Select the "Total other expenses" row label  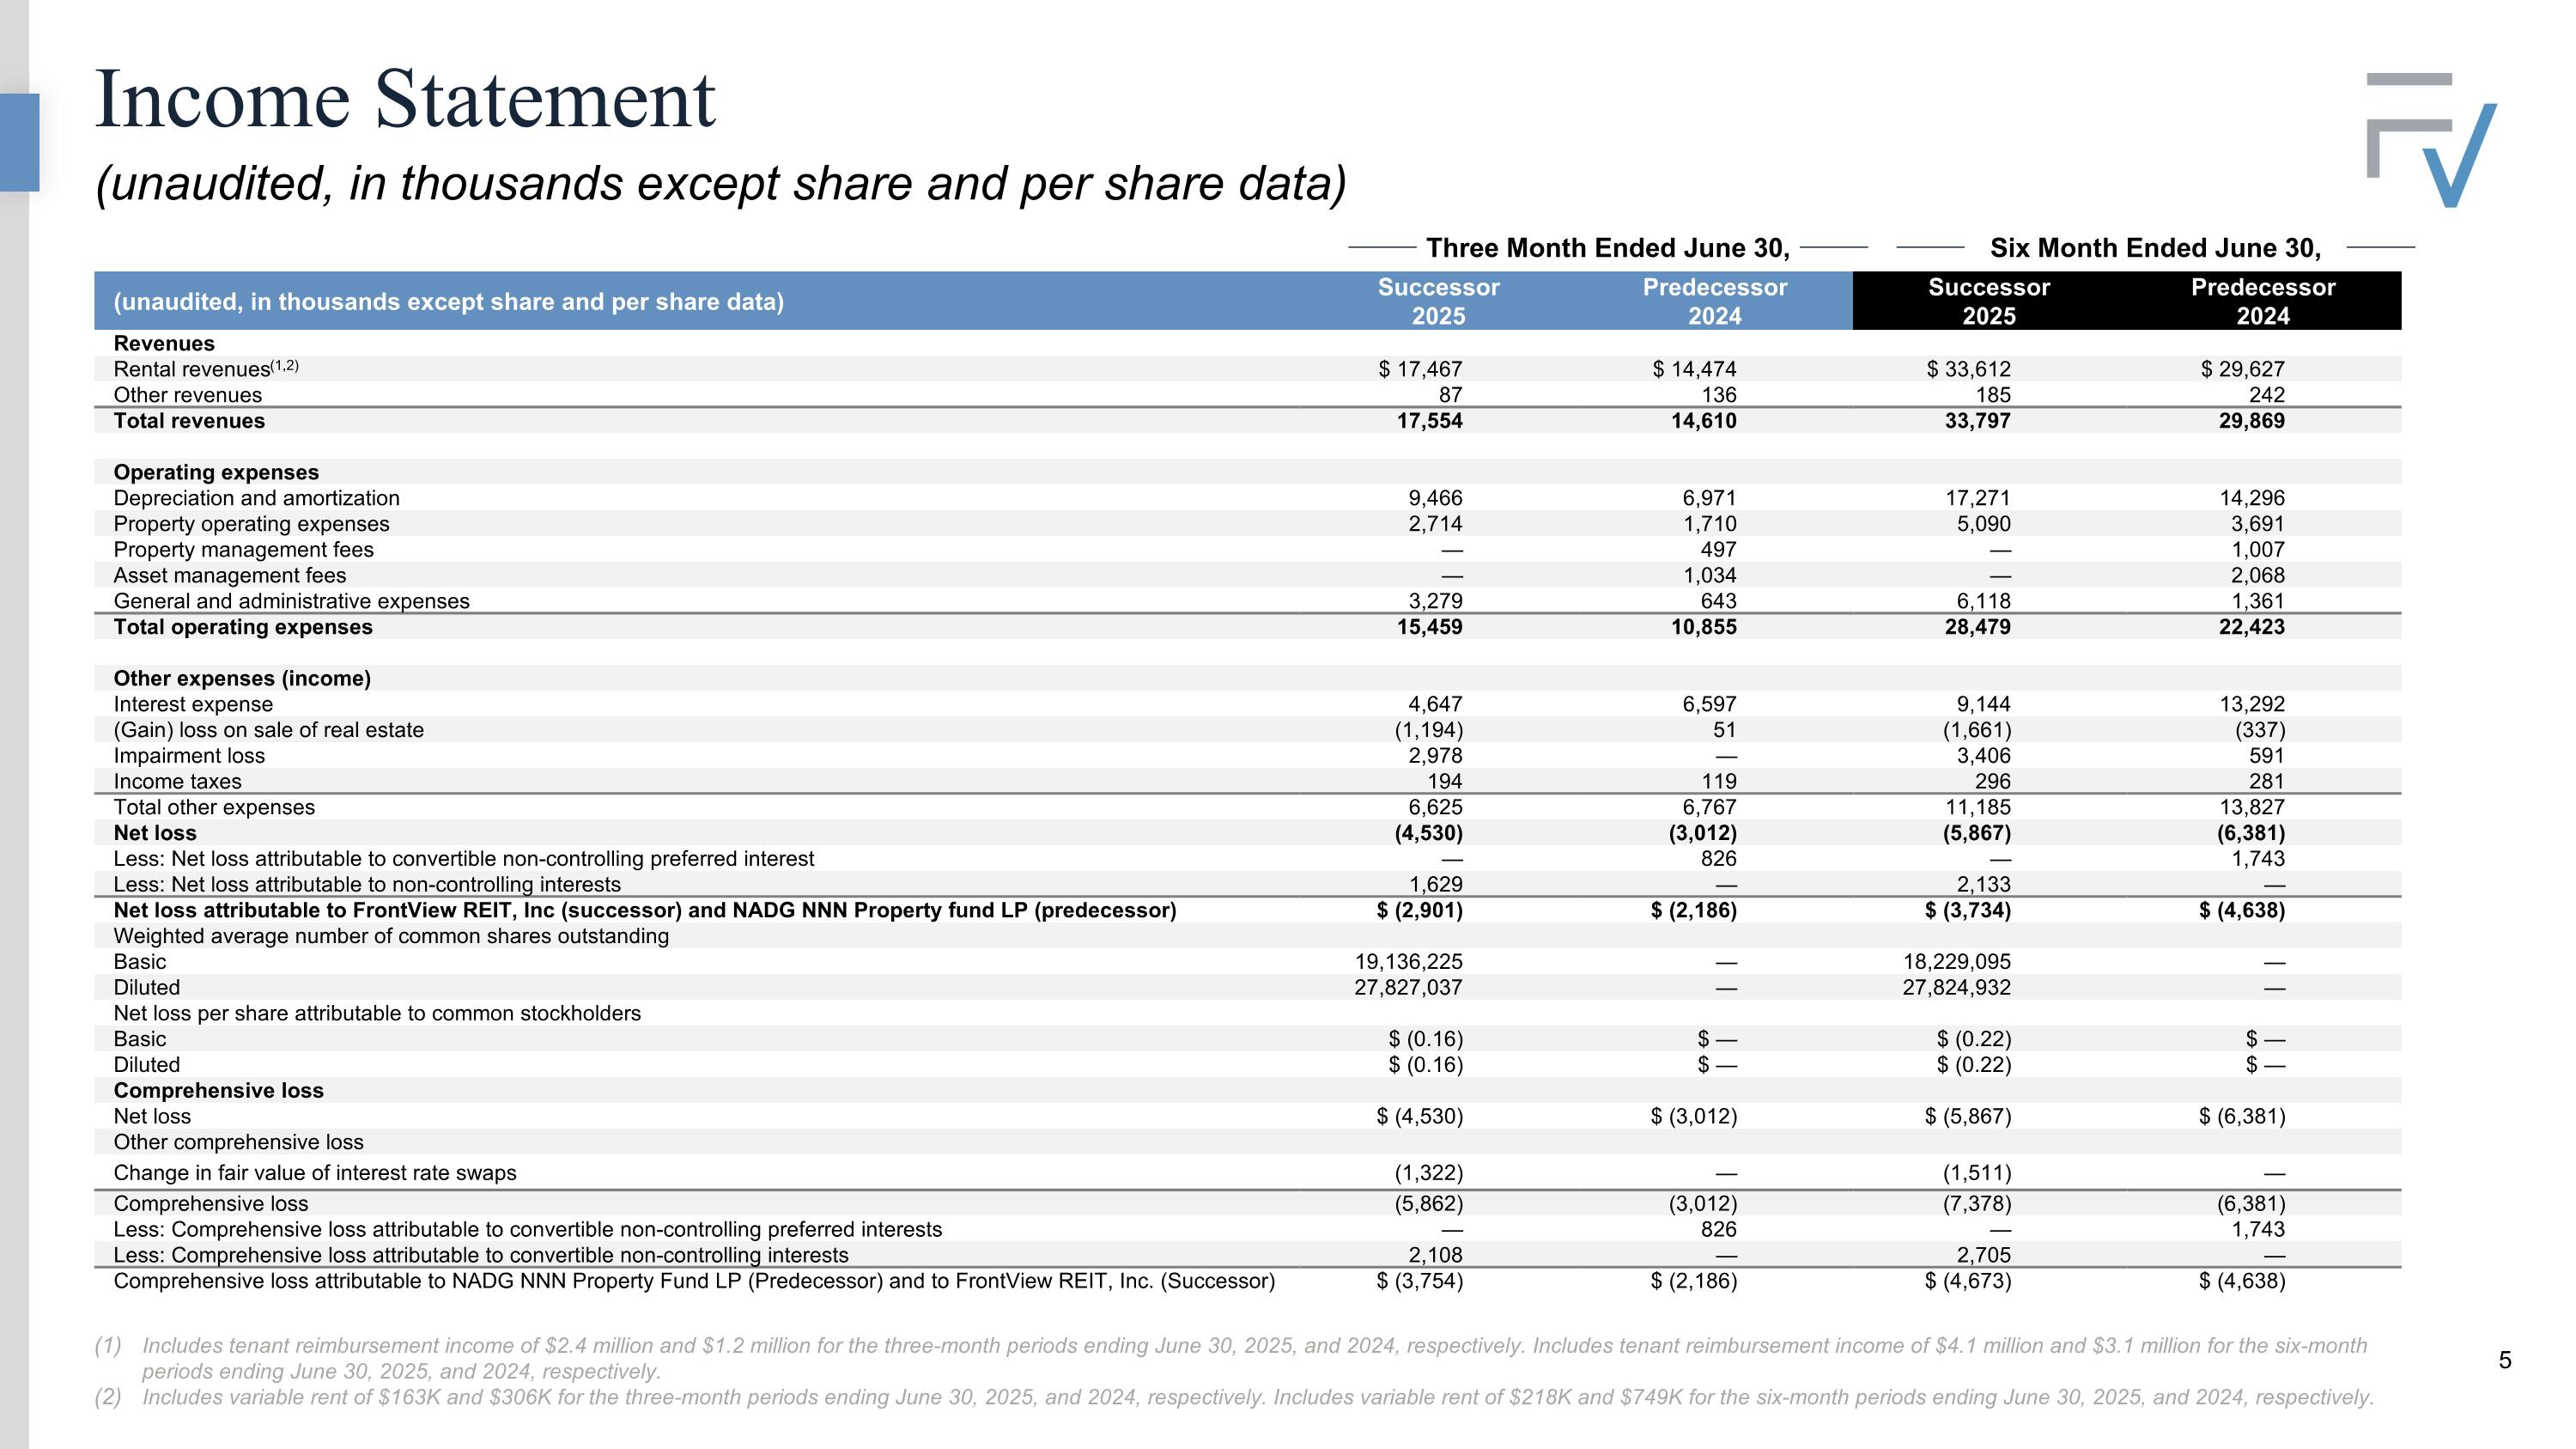(214, 807)
